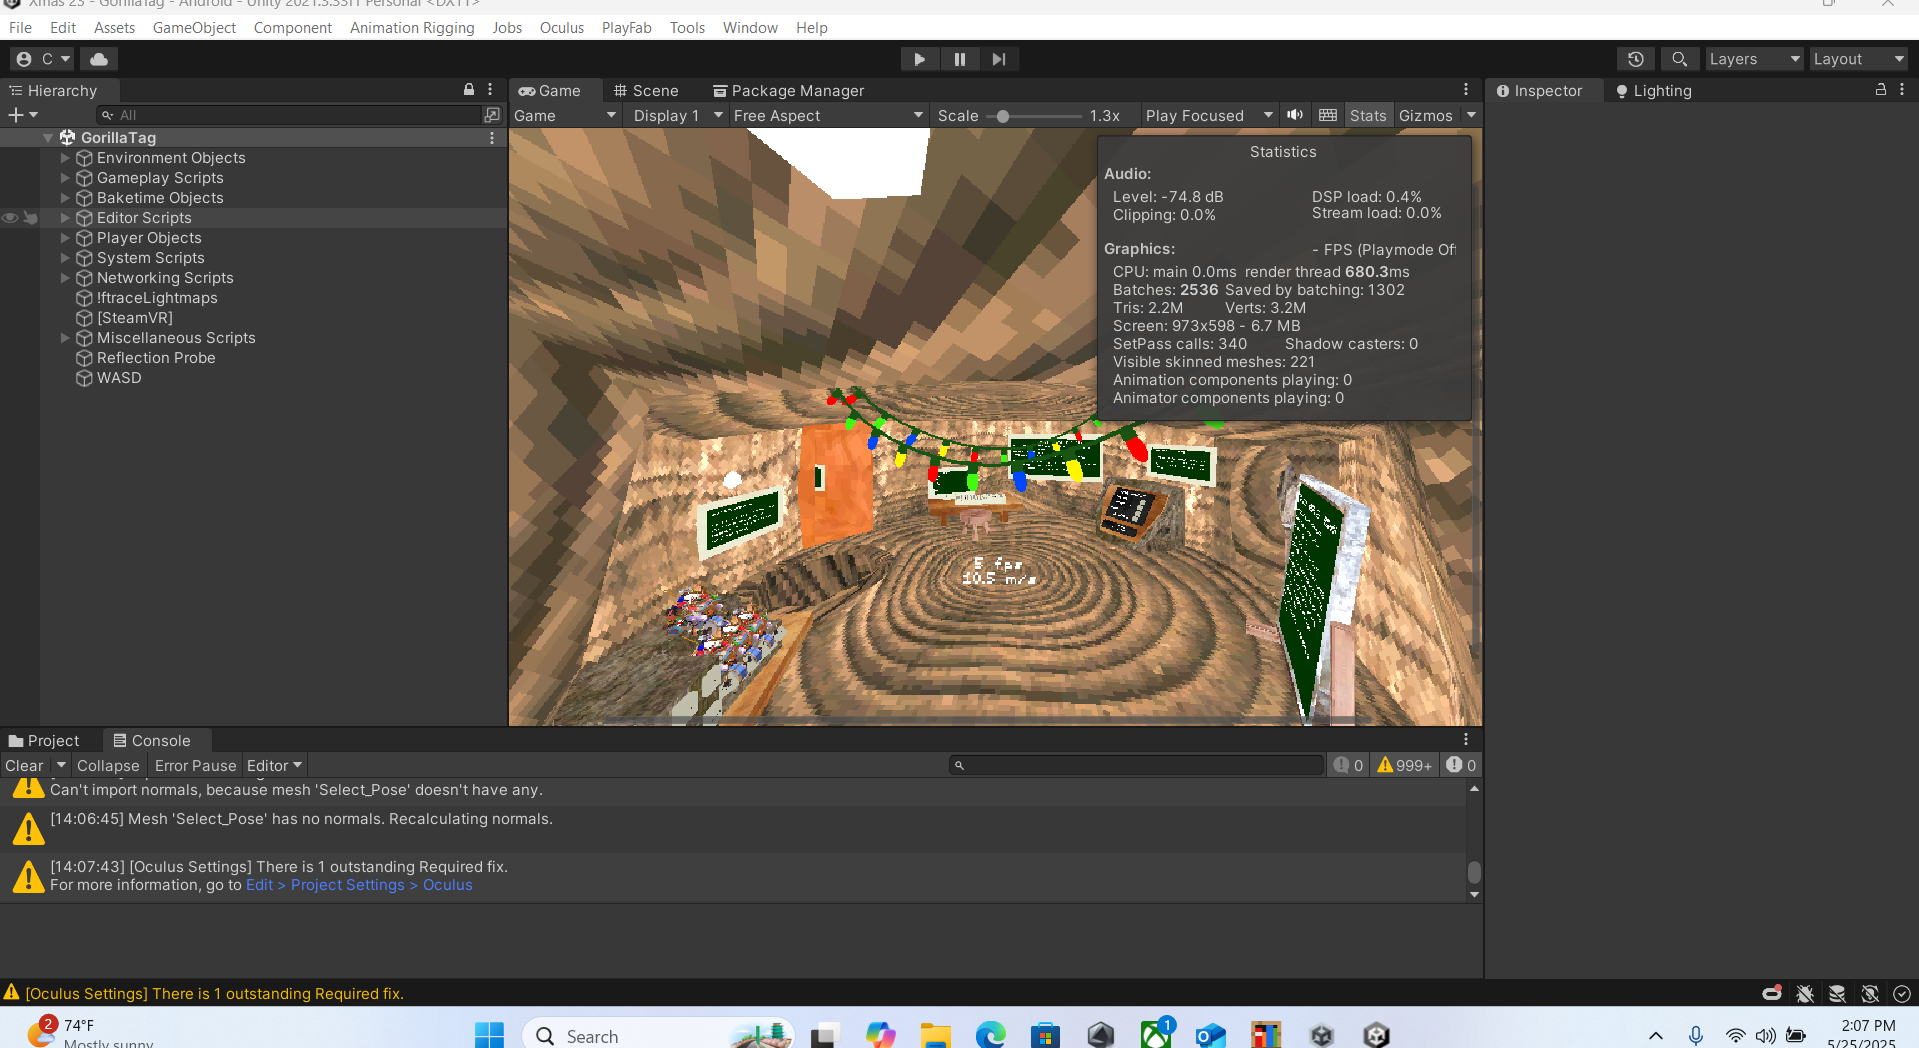The image size is (1919, 1048).
Task: Open Microsoft Edge from the taskbar
Action: [x=990, y=1035]
